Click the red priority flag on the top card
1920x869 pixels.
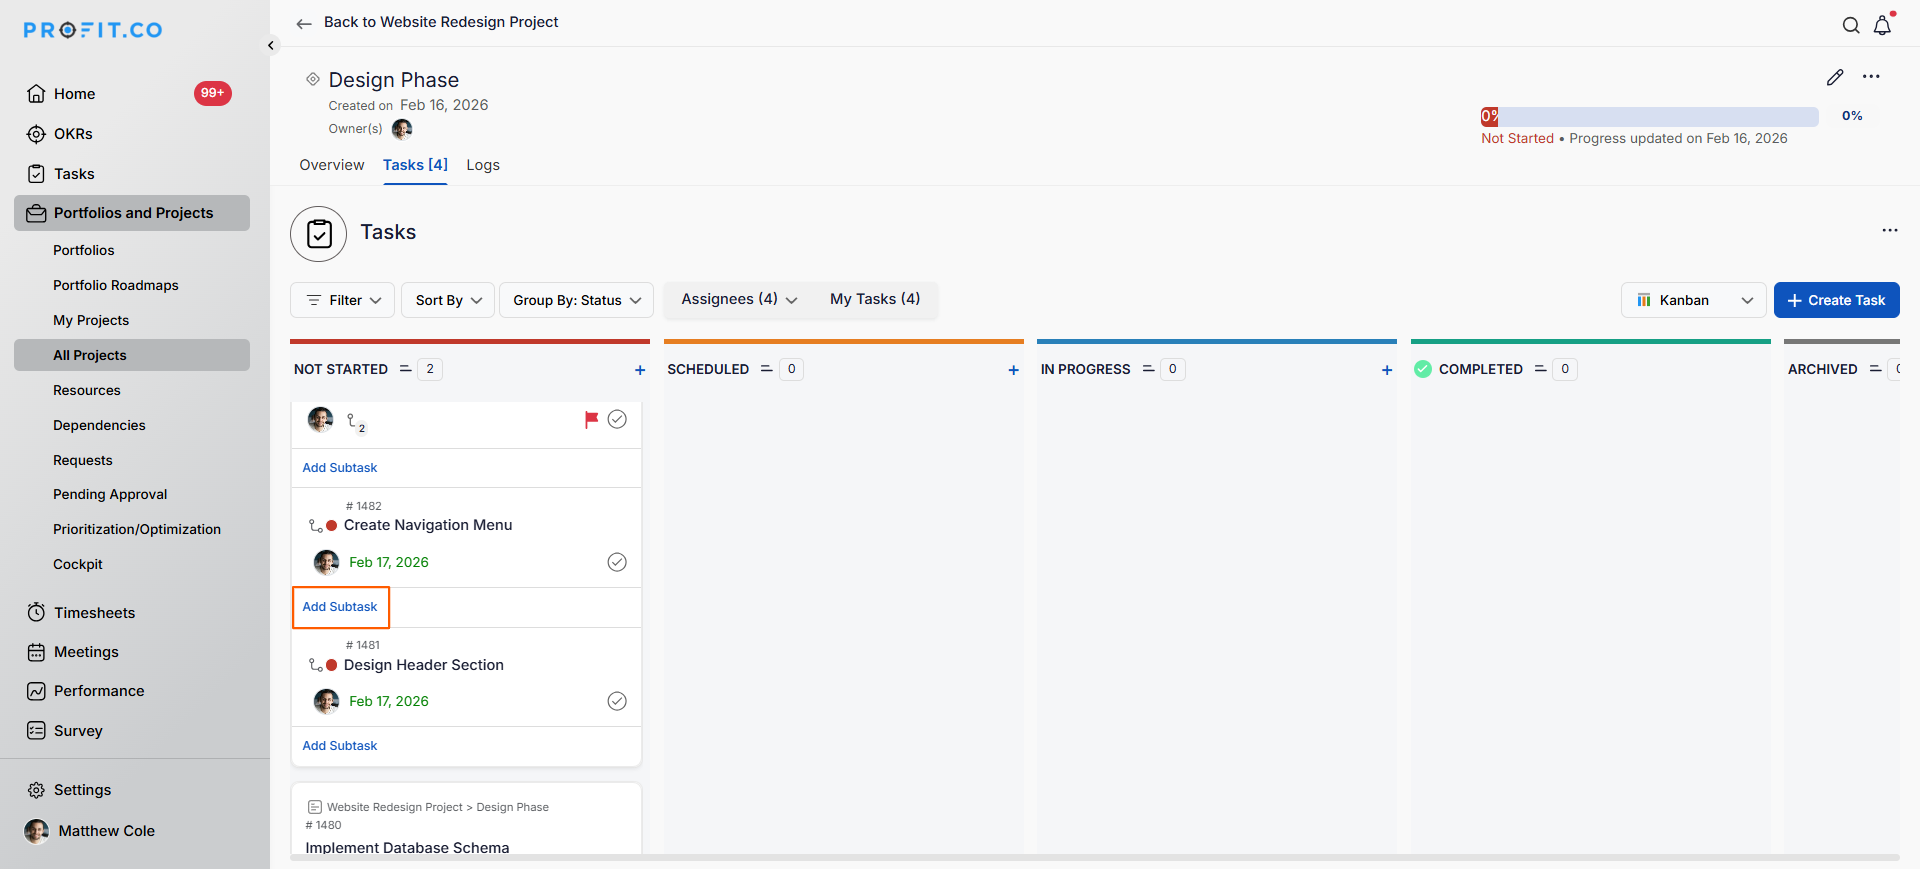click(591, 420)
